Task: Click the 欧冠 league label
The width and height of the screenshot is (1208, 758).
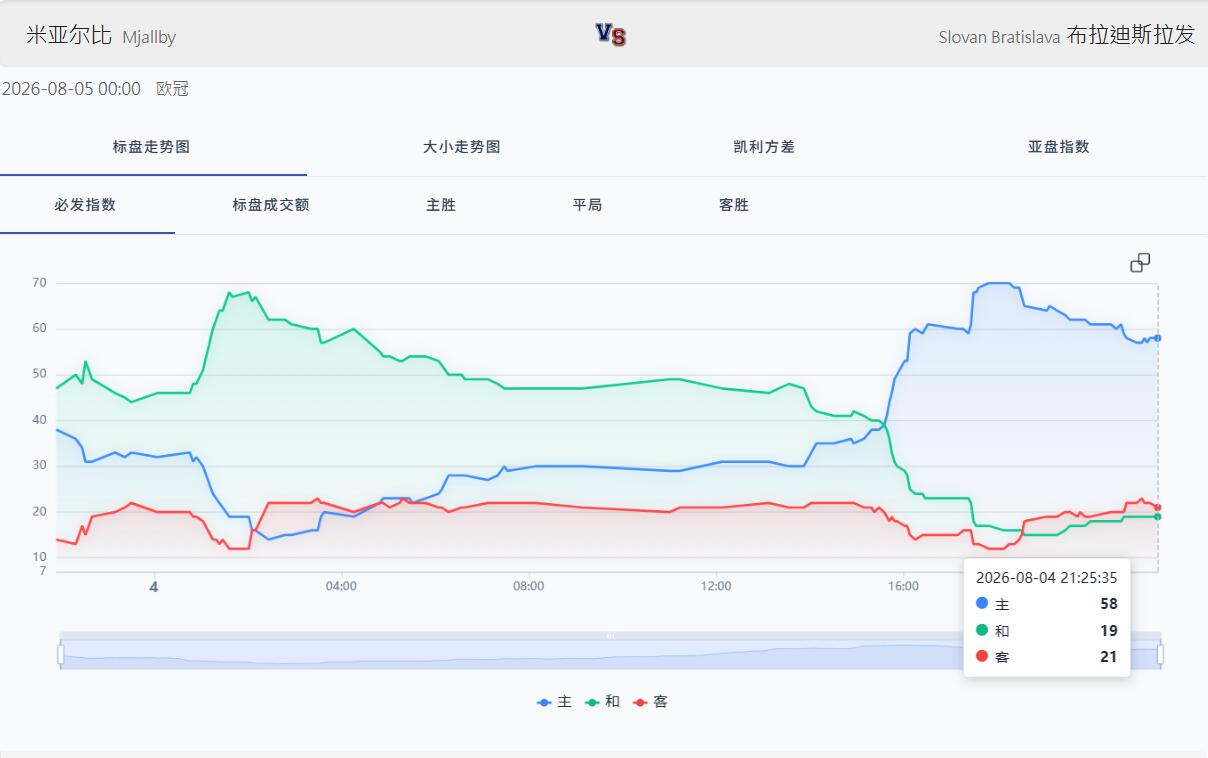Action: (x=172, y=89)
